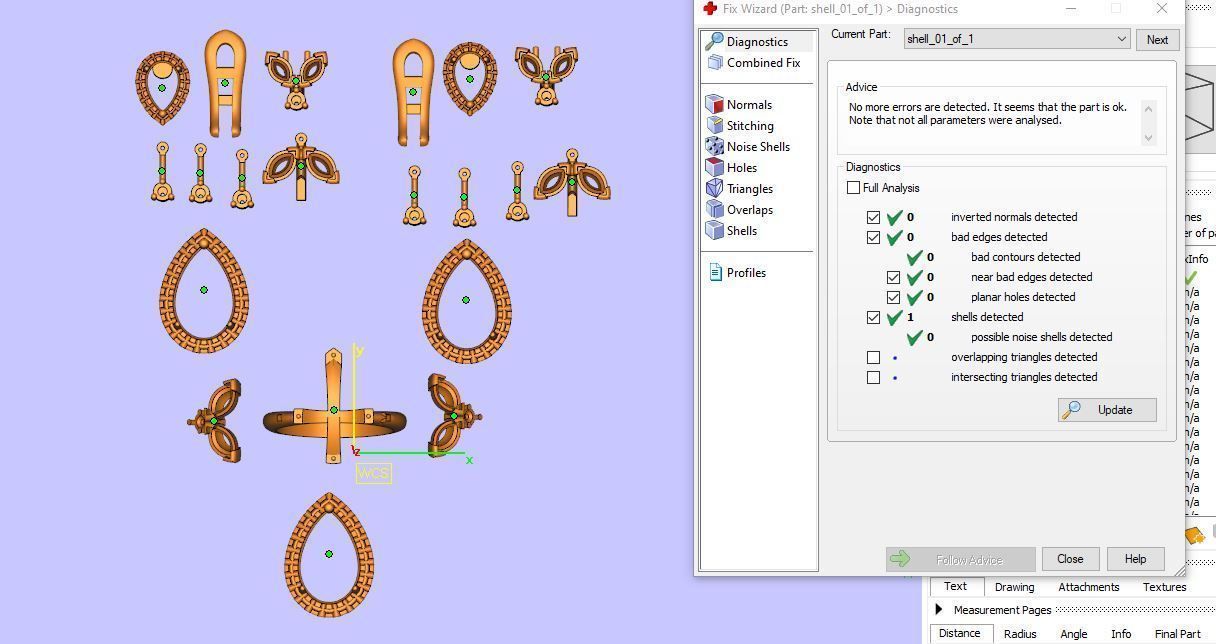Close the Fix Wizard with Close button
The width and height of the screenshot is (1216, 644).
[1070, 559]
